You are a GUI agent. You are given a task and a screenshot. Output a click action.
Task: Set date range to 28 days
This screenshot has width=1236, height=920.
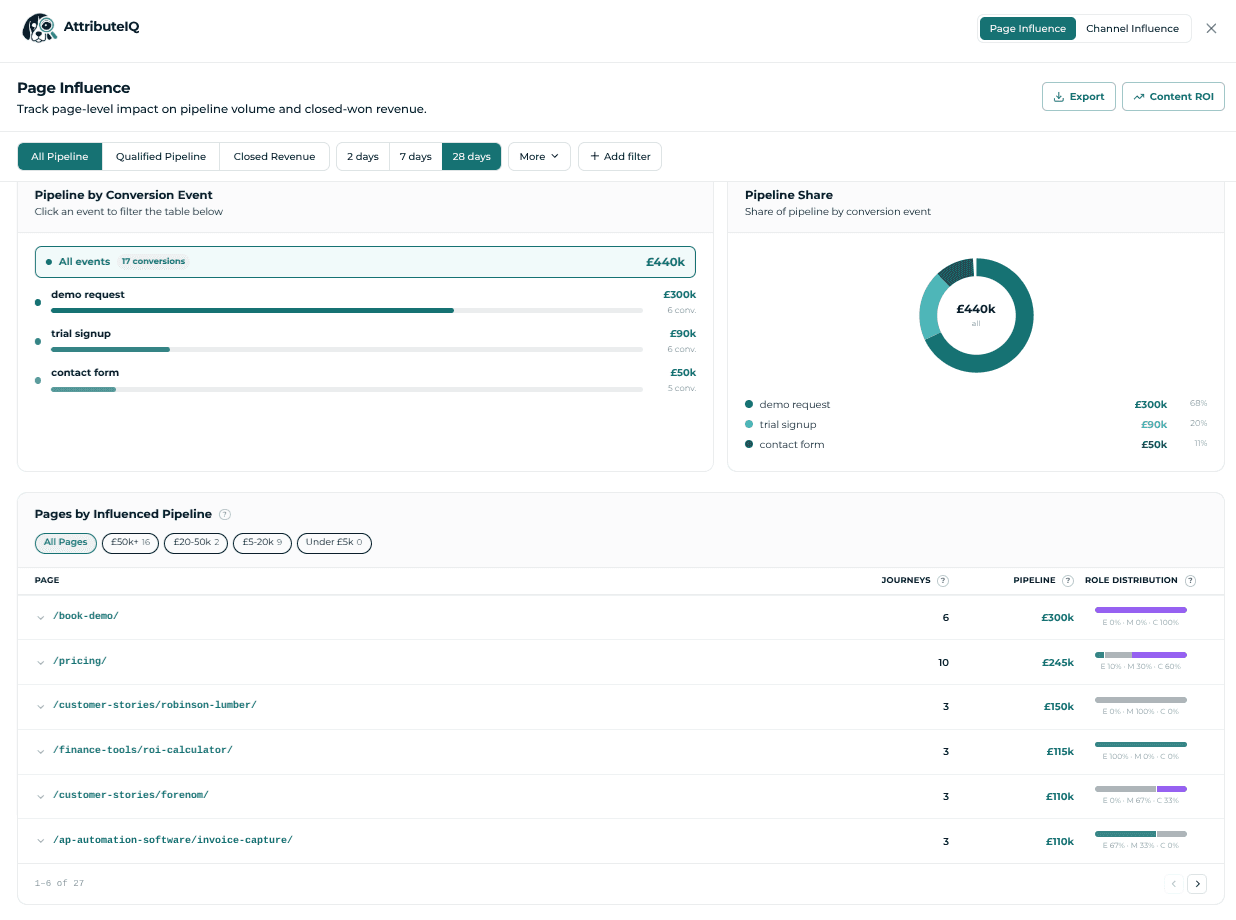[x=471, y=156]
